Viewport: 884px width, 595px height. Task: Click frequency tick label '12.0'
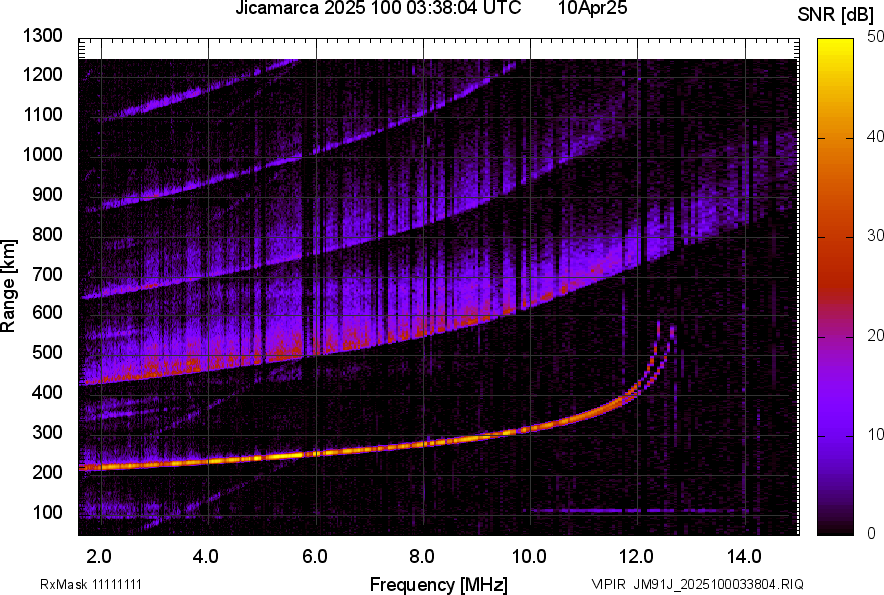(637, 557)
